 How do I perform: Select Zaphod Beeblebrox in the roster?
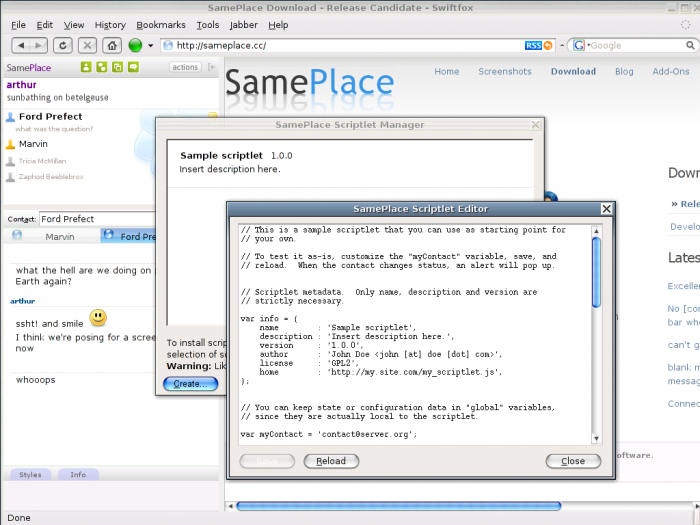(x=51, y=177)
